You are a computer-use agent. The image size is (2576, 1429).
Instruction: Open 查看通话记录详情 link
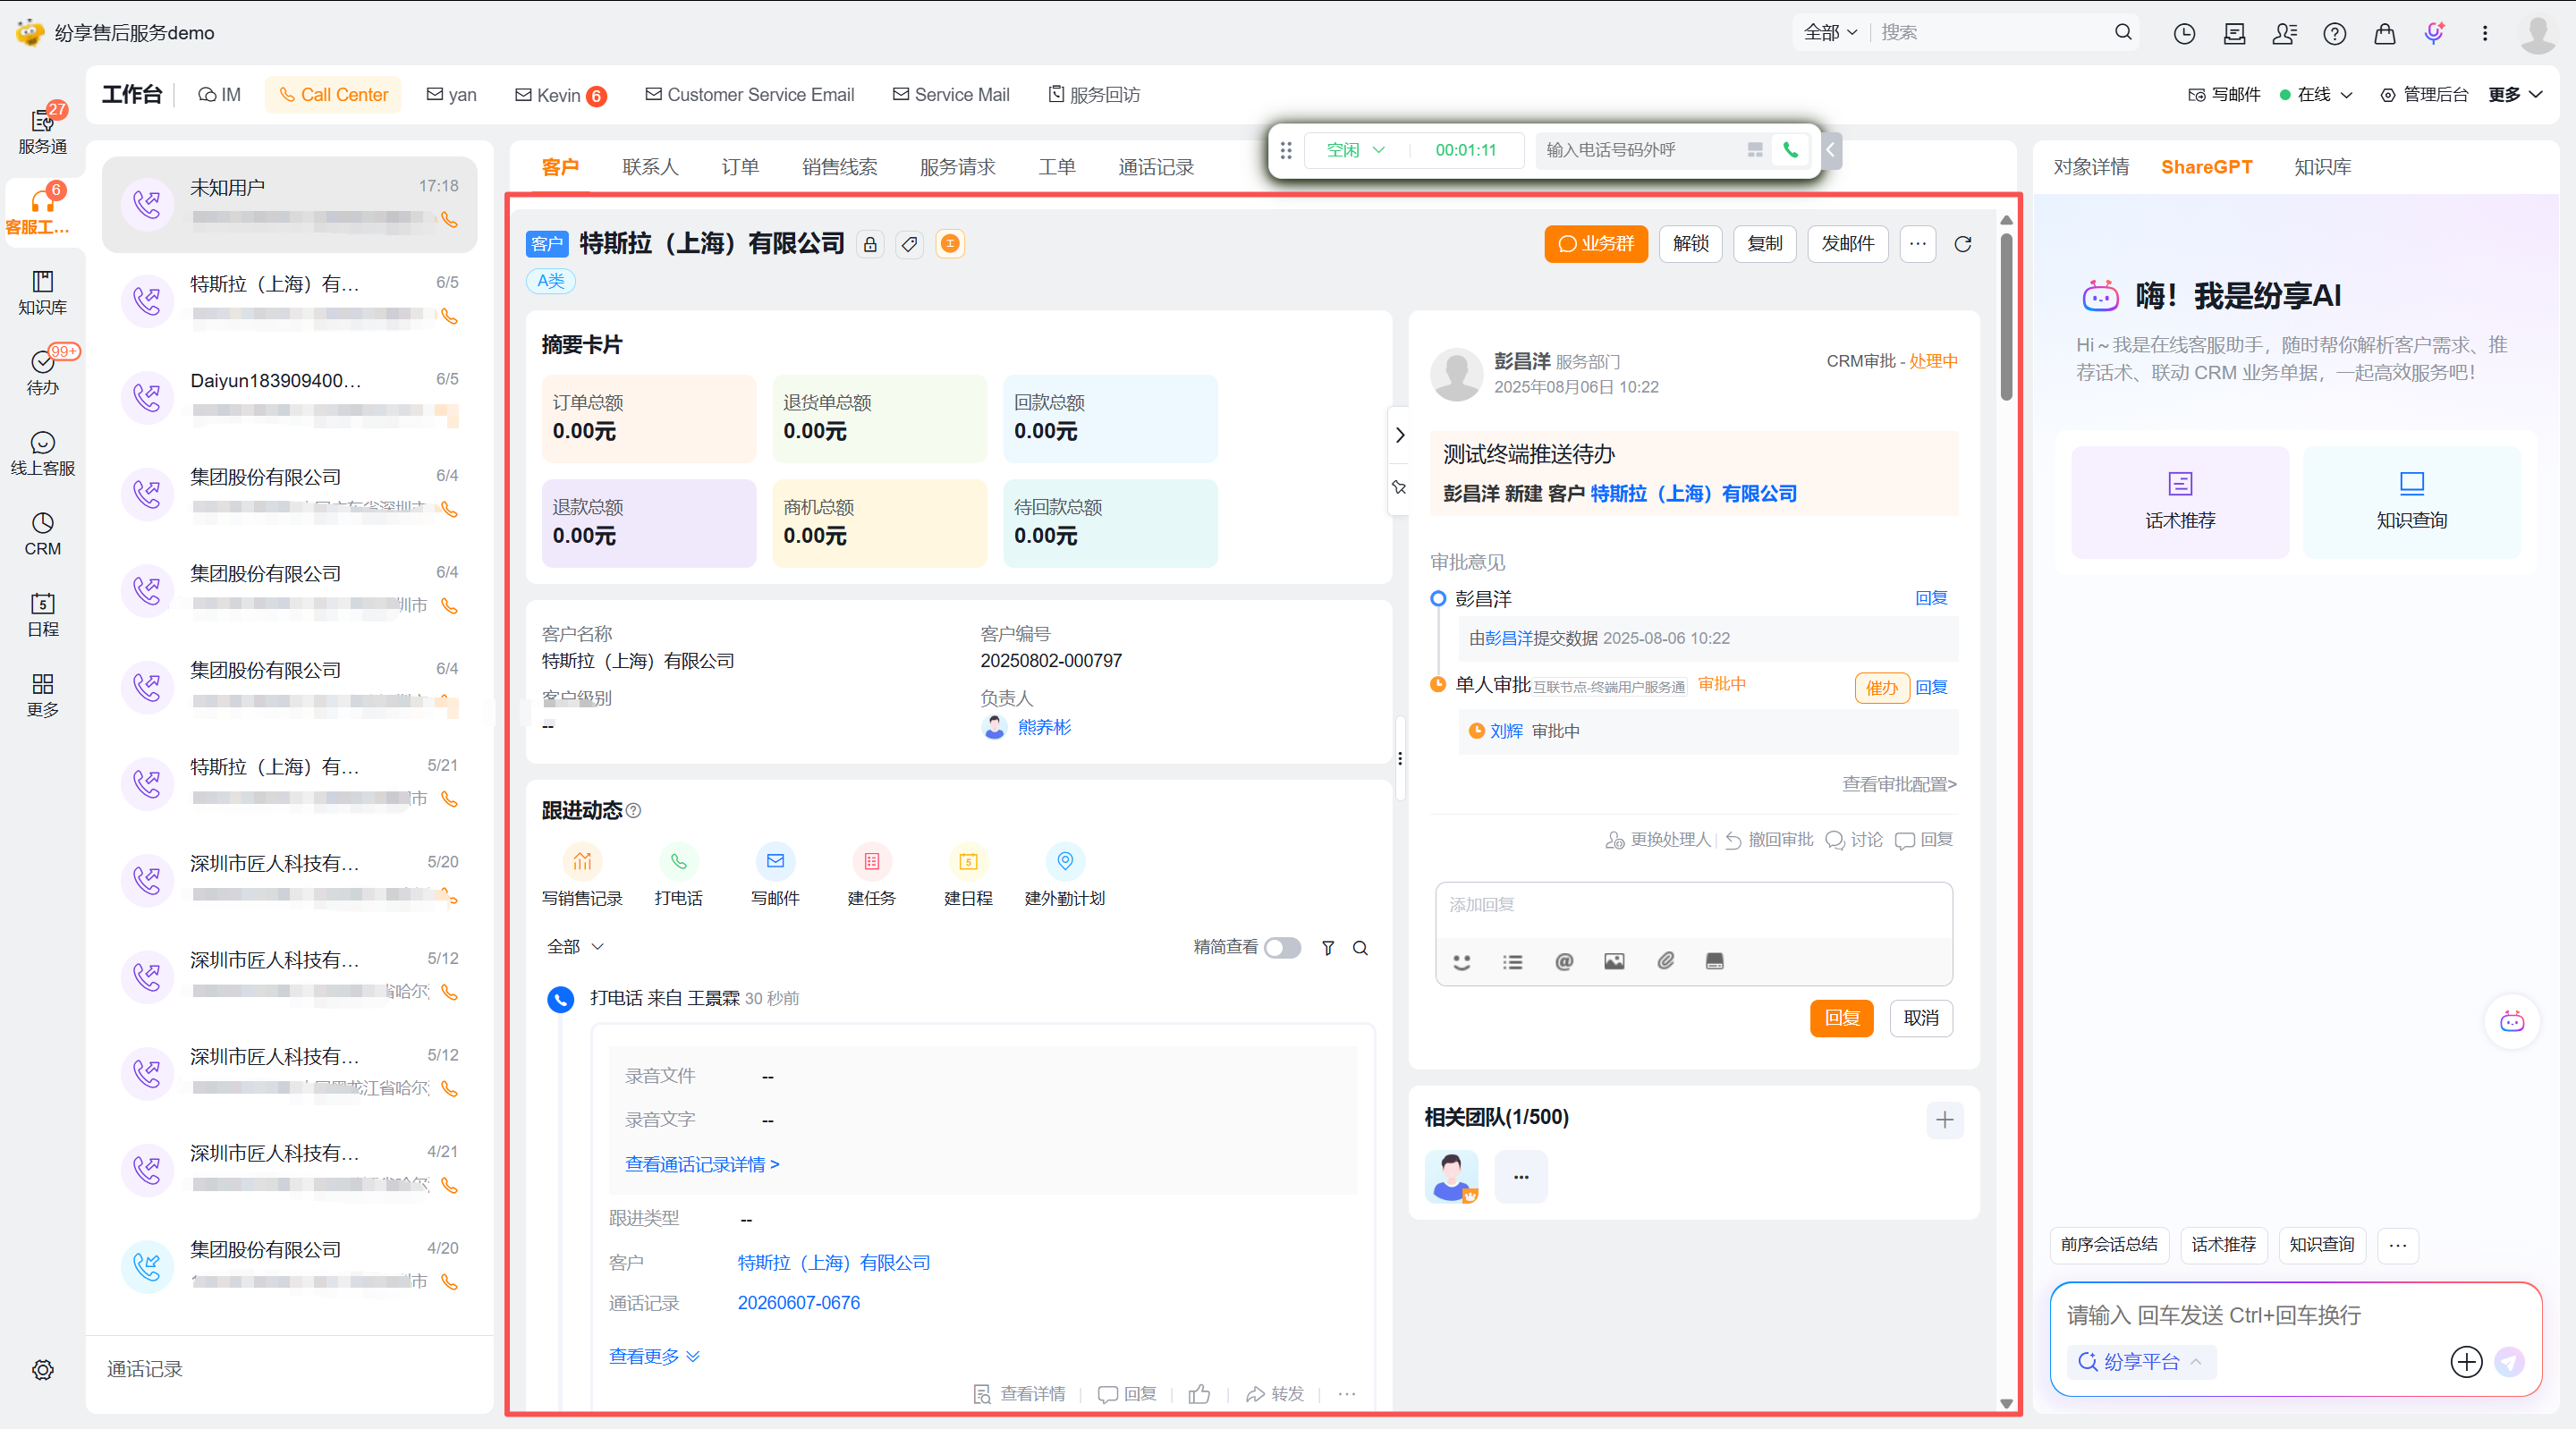click(701, 1164)
